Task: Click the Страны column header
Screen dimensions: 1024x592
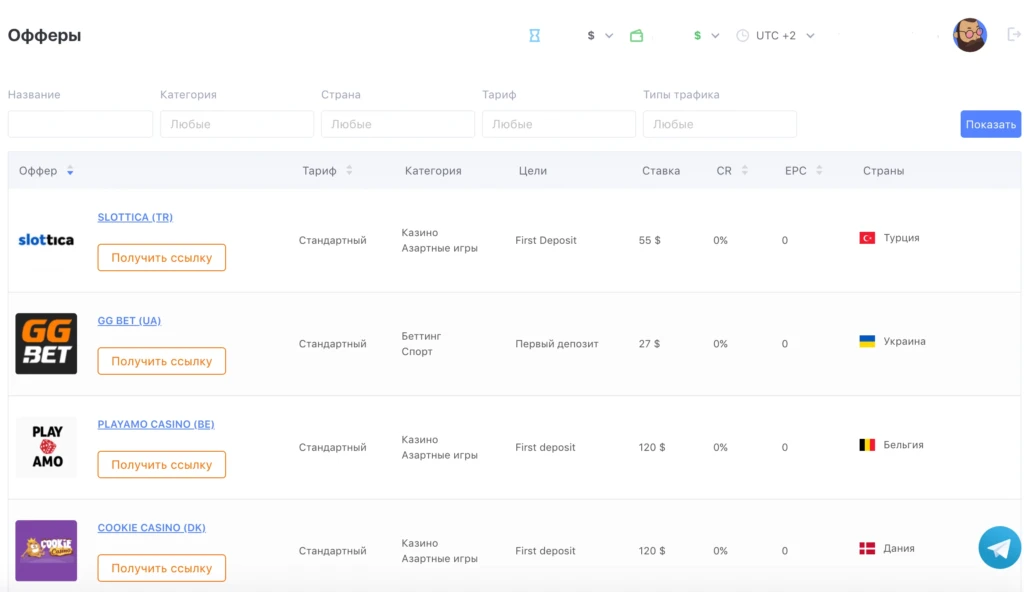Action: tap(884, 171)
